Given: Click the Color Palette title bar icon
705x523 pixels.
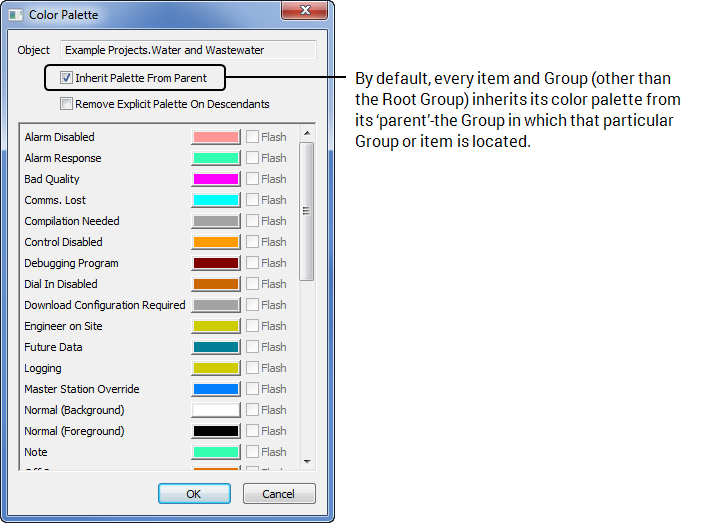Looking at the screenshot, I should [15, 14].
